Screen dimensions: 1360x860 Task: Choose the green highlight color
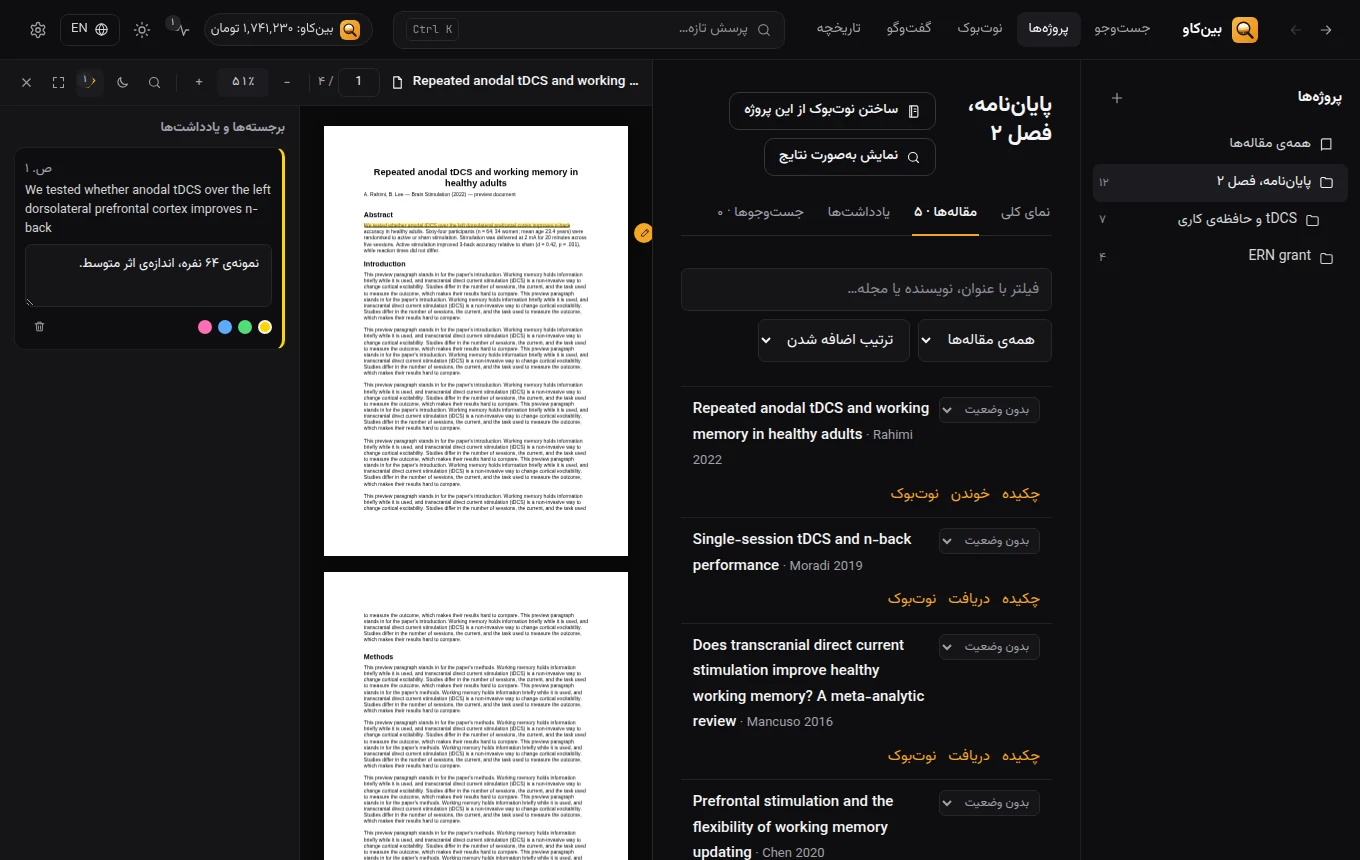tap(245, 327)
